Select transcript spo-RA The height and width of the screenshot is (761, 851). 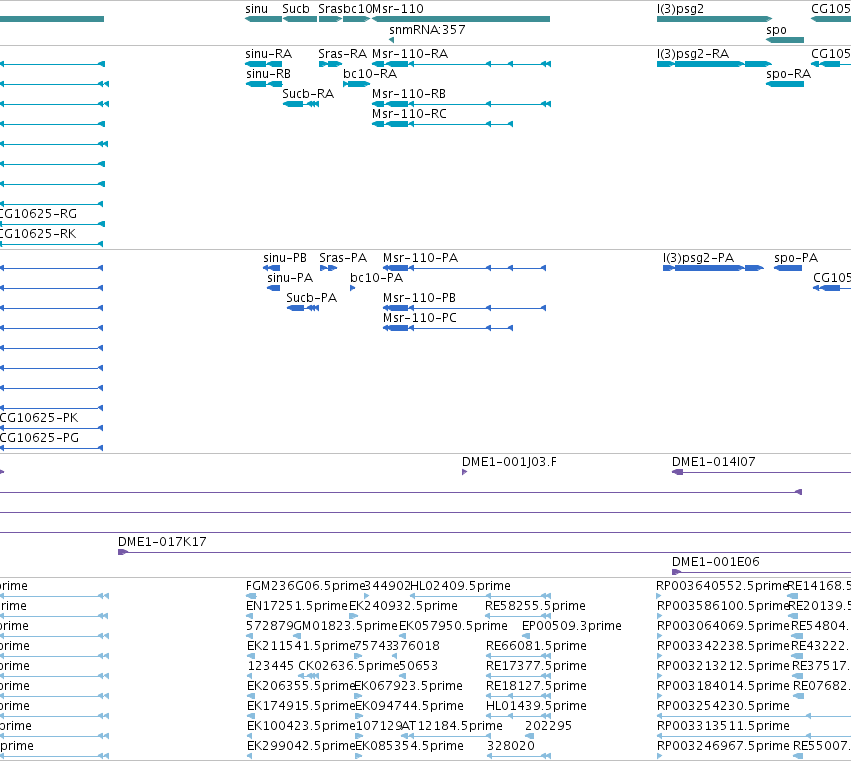pyautogui.click(x=788, y=74)
